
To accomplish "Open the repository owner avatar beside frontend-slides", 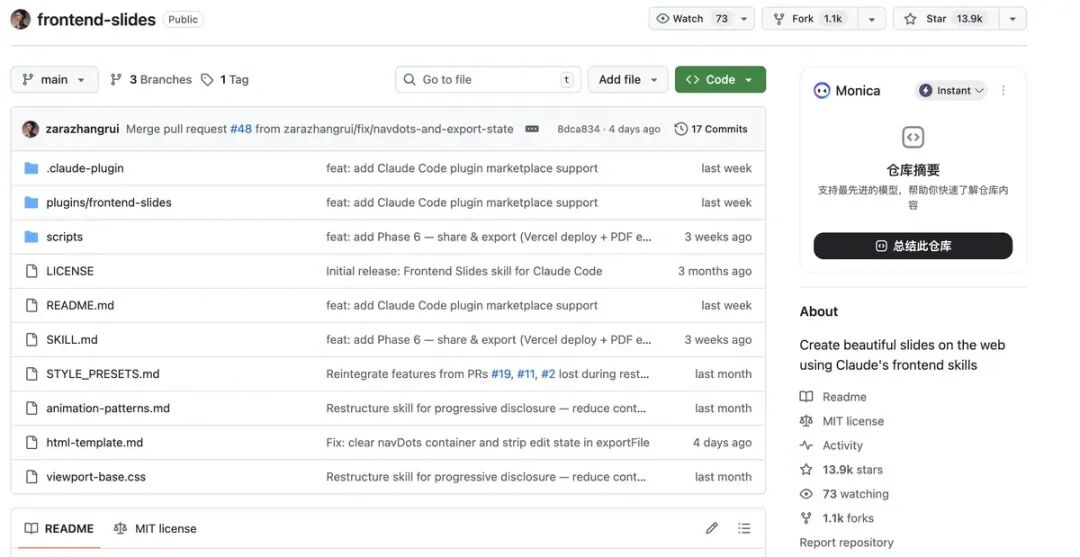I will pyautogui.click(x=20, y=19).
